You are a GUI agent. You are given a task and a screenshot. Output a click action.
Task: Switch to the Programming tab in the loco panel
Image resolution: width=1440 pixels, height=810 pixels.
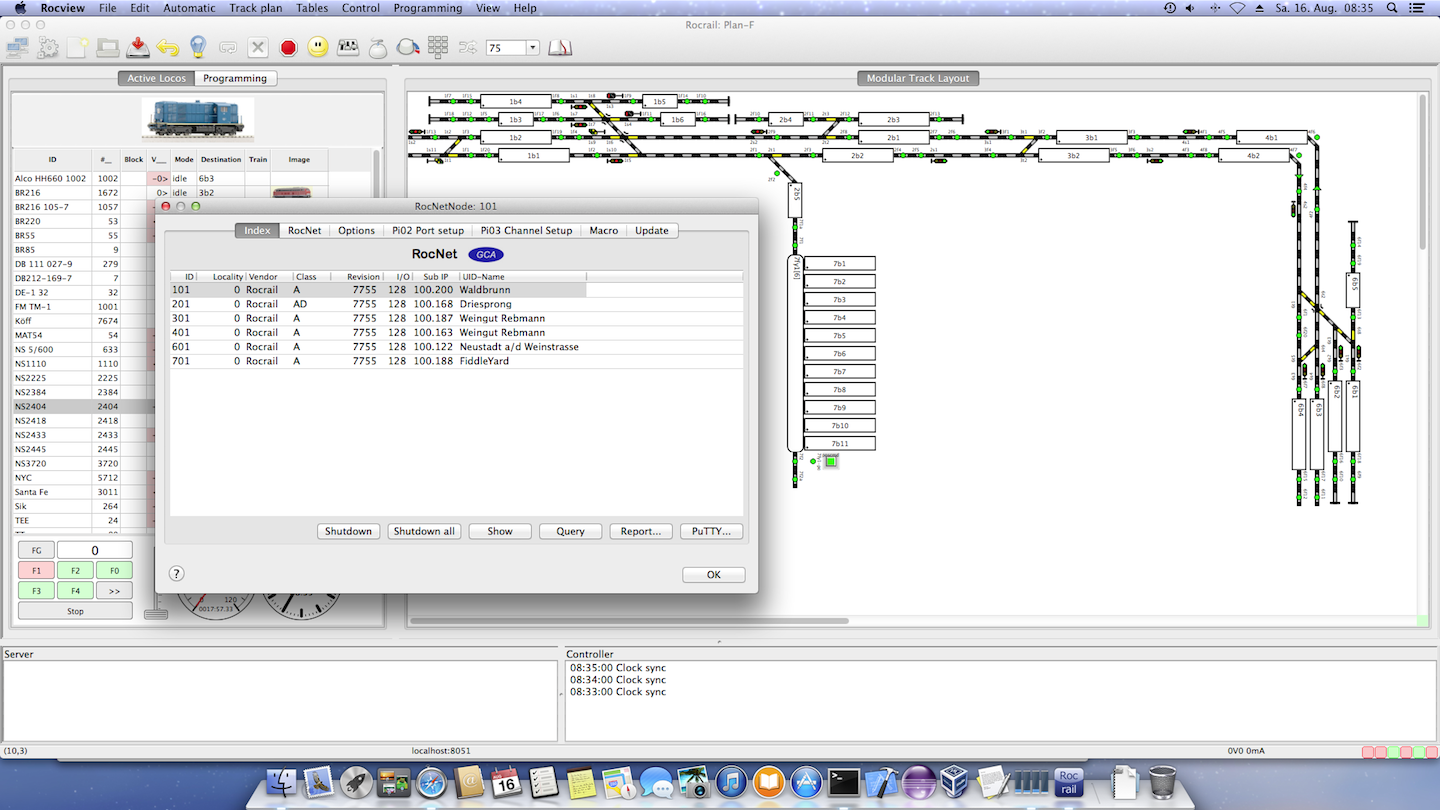point(235,78)
